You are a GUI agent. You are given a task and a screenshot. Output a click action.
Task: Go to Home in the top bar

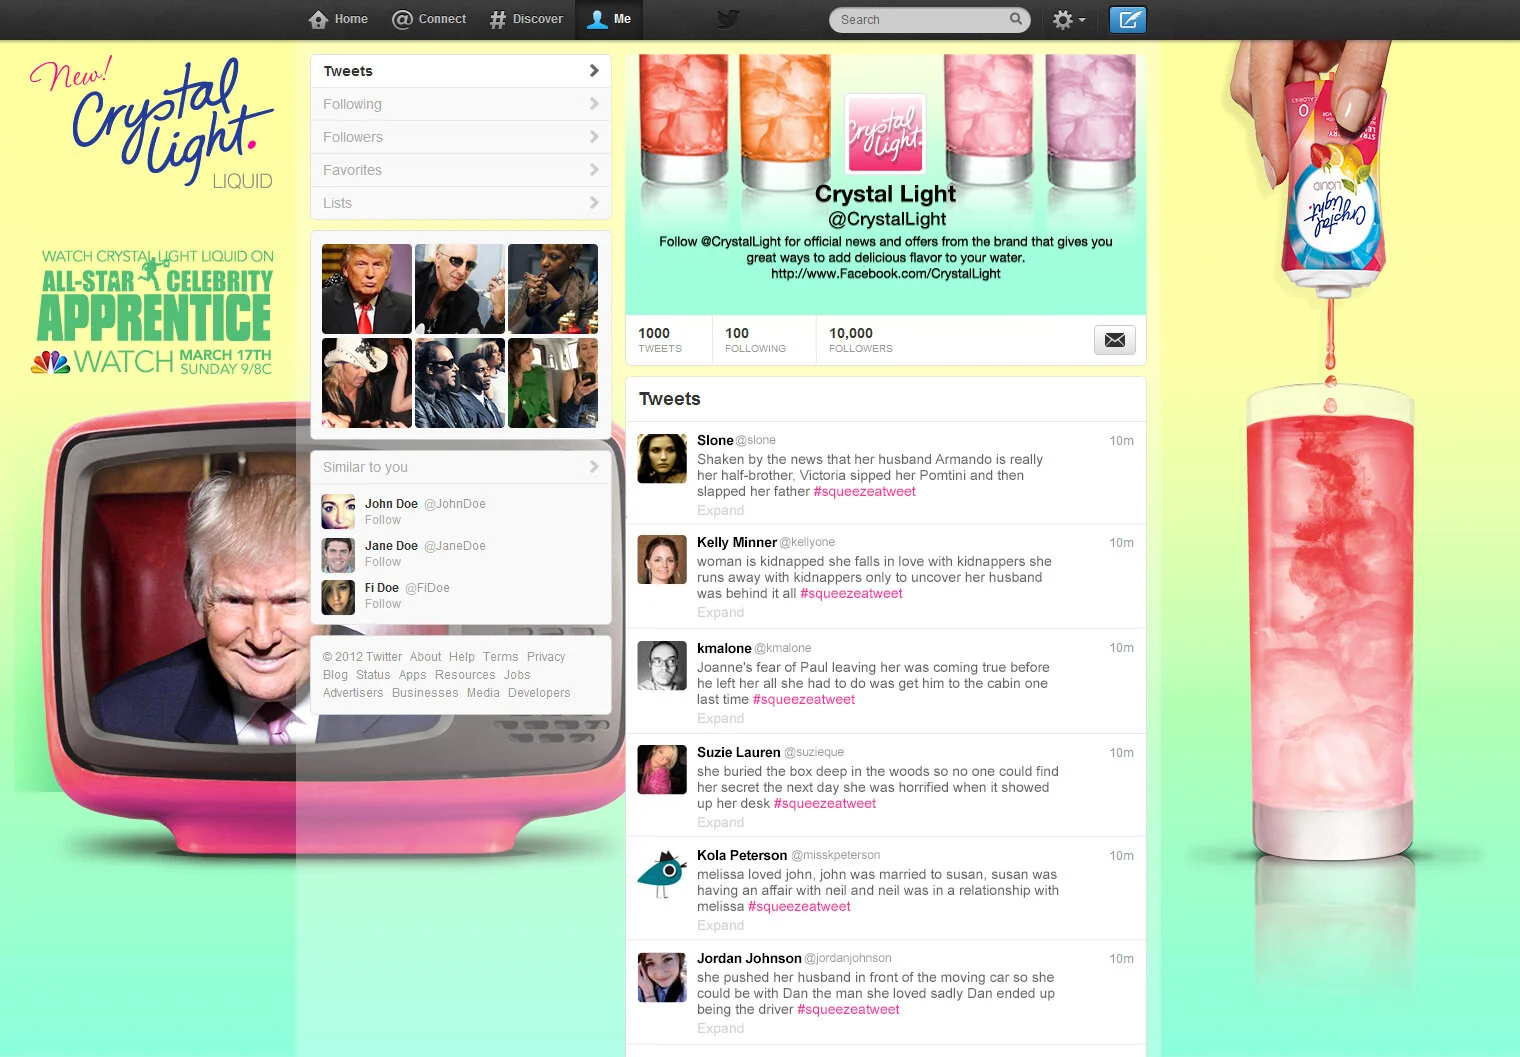[x=339, y=19]
